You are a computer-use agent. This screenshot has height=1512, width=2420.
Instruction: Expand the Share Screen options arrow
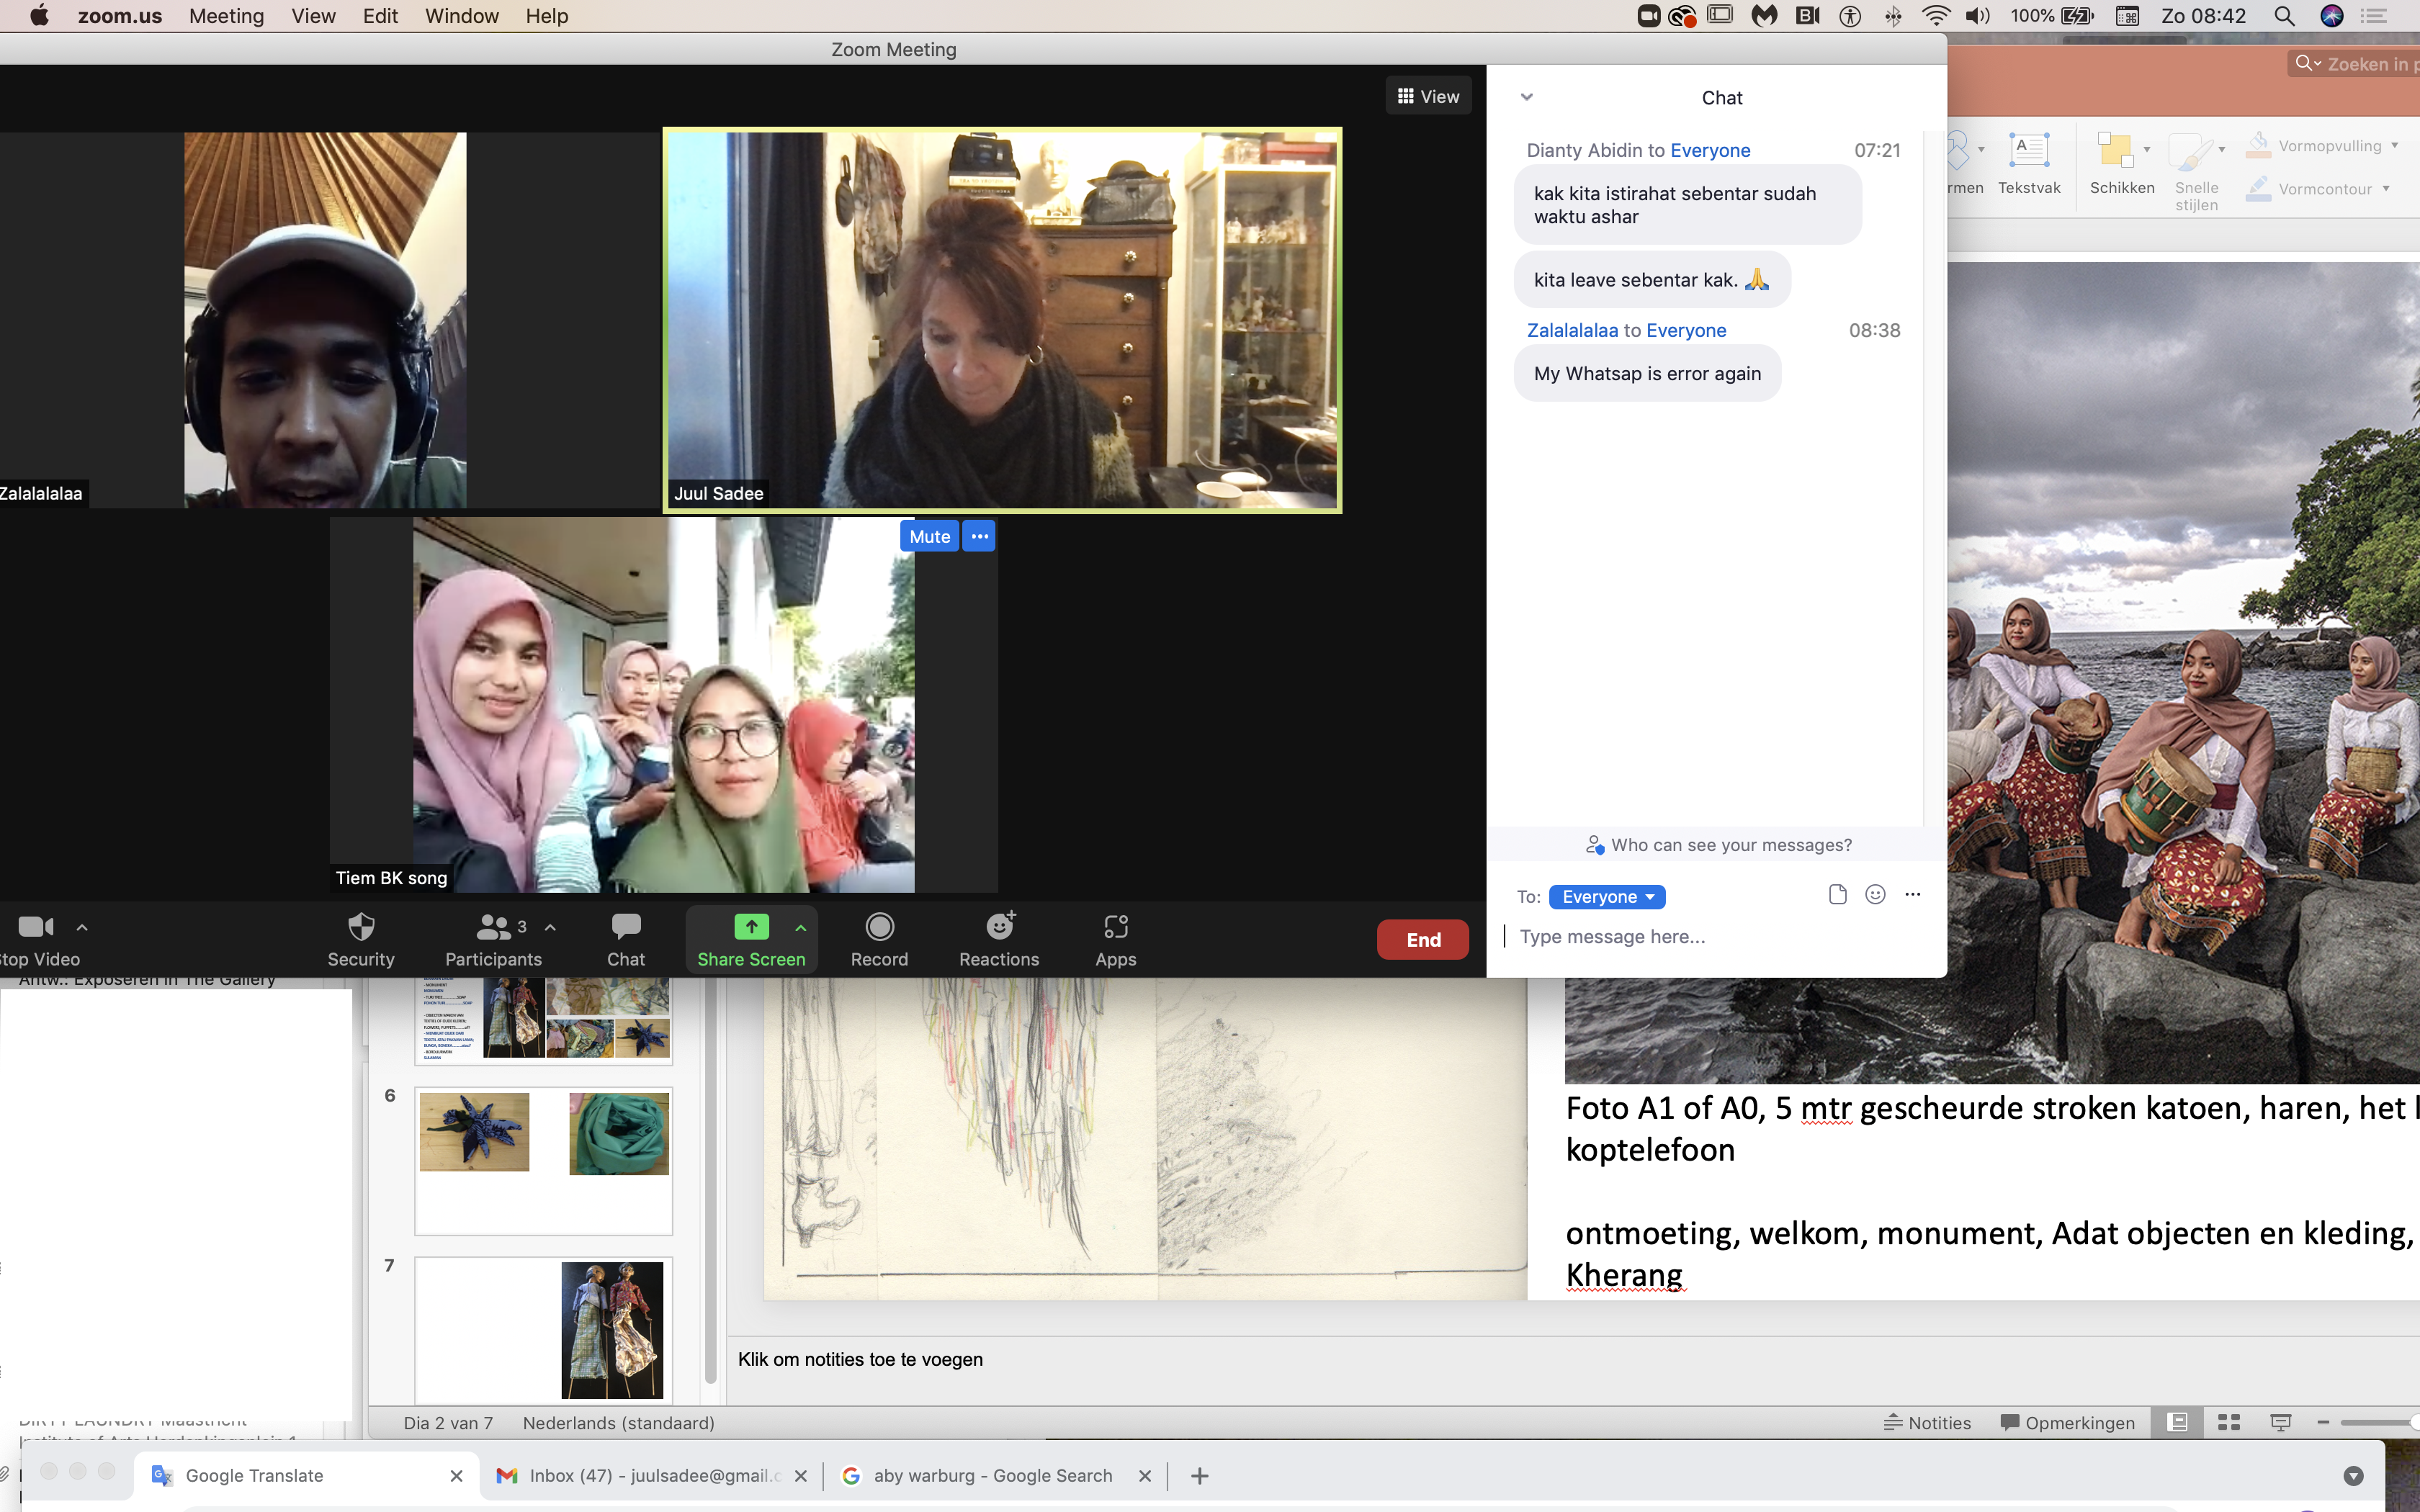[801, 928]
